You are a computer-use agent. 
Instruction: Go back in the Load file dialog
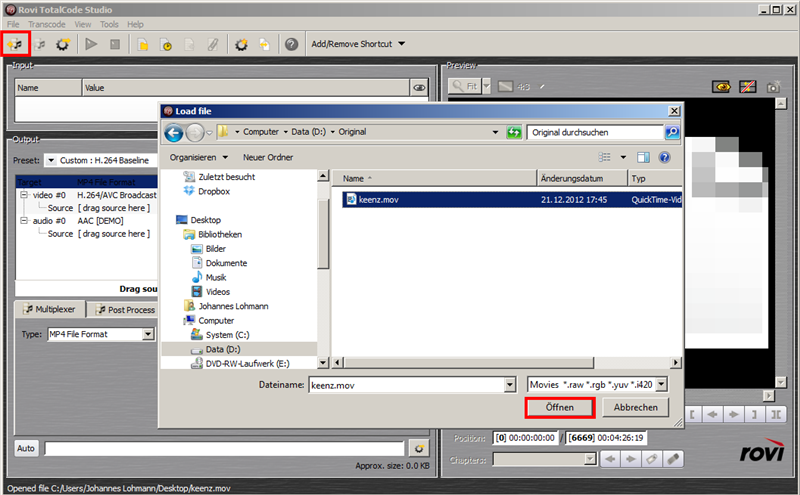click(x=173, y=133)
